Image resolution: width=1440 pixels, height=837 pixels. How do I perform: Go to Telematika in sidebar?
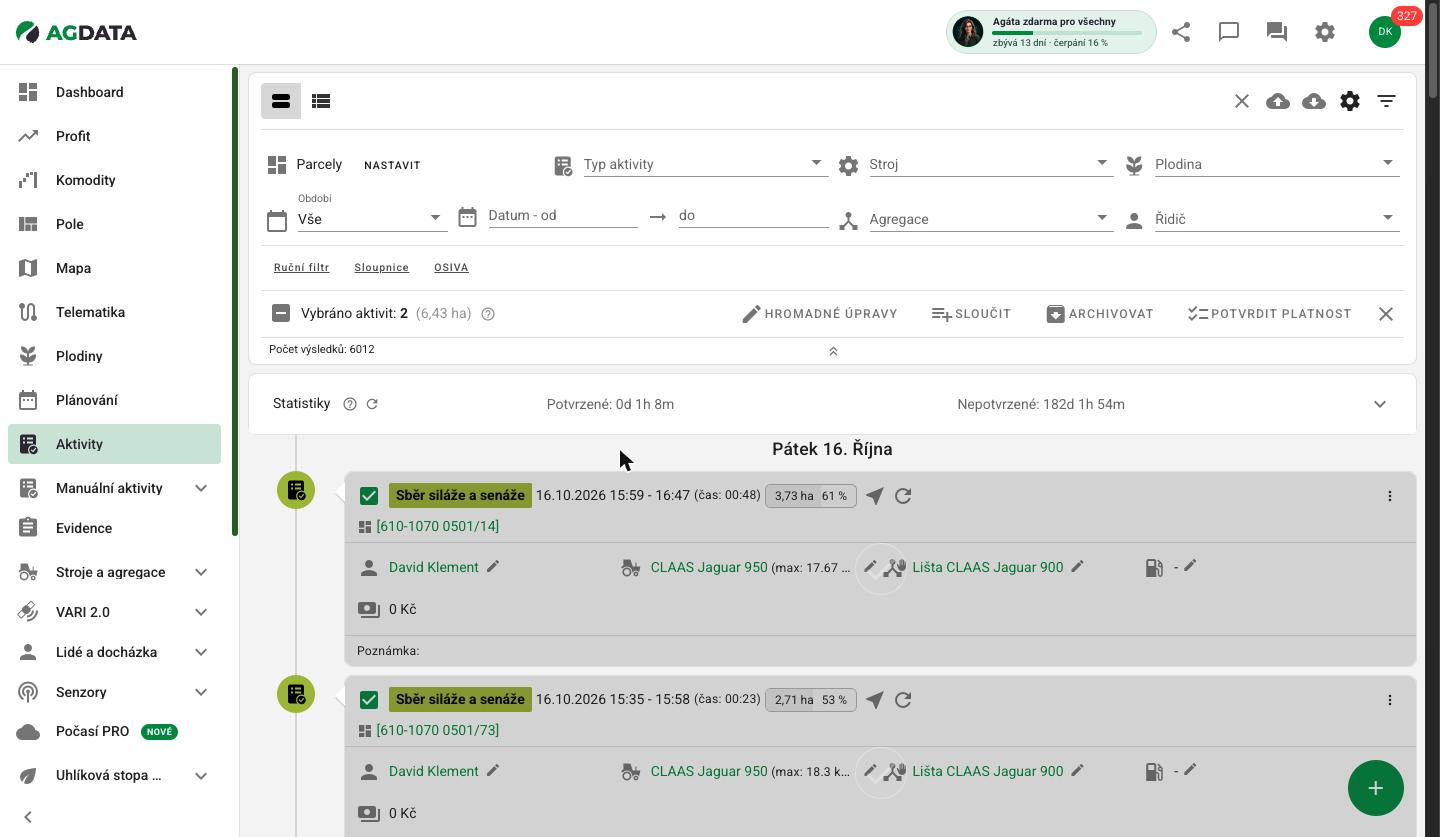114,312
